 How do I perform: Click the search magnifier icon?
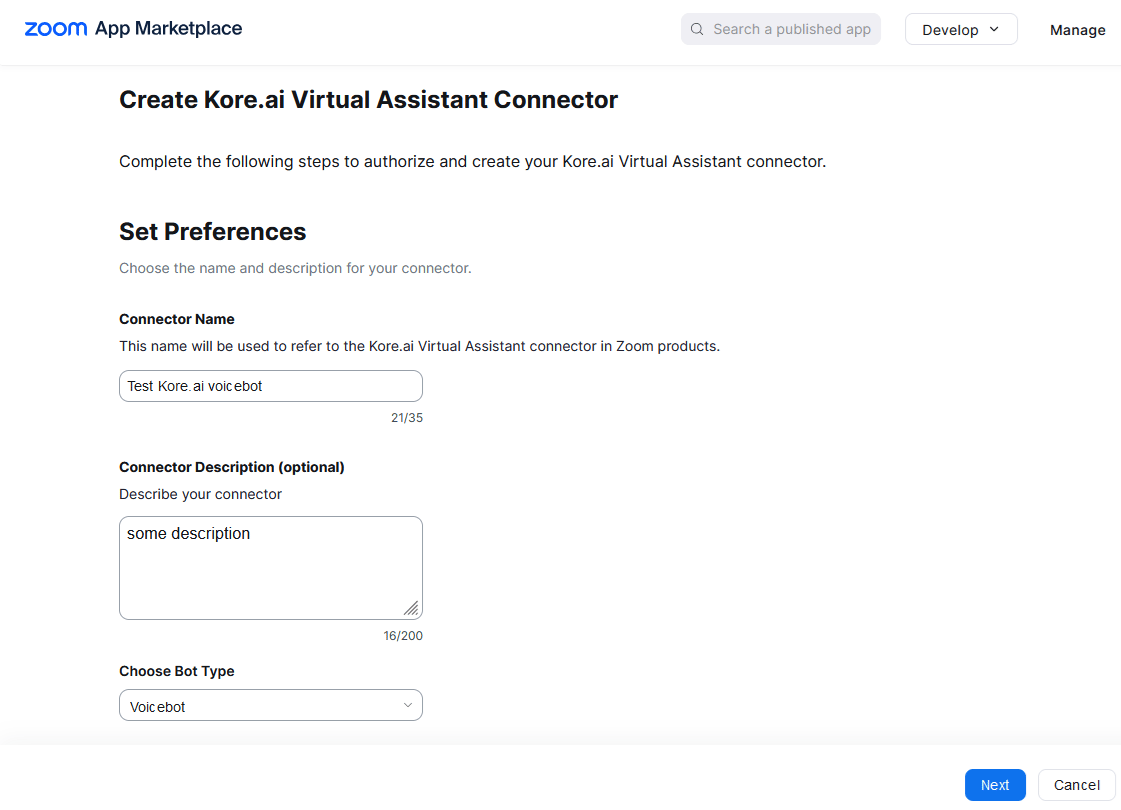(x=697, y=29)
